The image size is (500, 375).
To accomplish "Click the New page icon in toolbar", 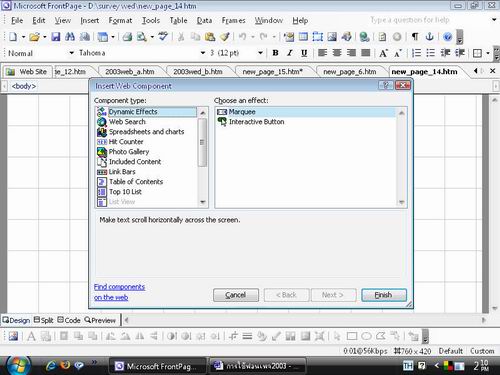I will pos(13,37).
